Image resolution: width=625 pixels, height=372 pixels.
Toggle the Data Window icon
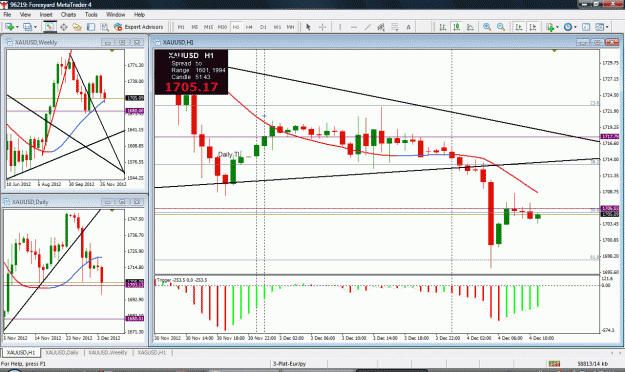[x=63, y=27]
